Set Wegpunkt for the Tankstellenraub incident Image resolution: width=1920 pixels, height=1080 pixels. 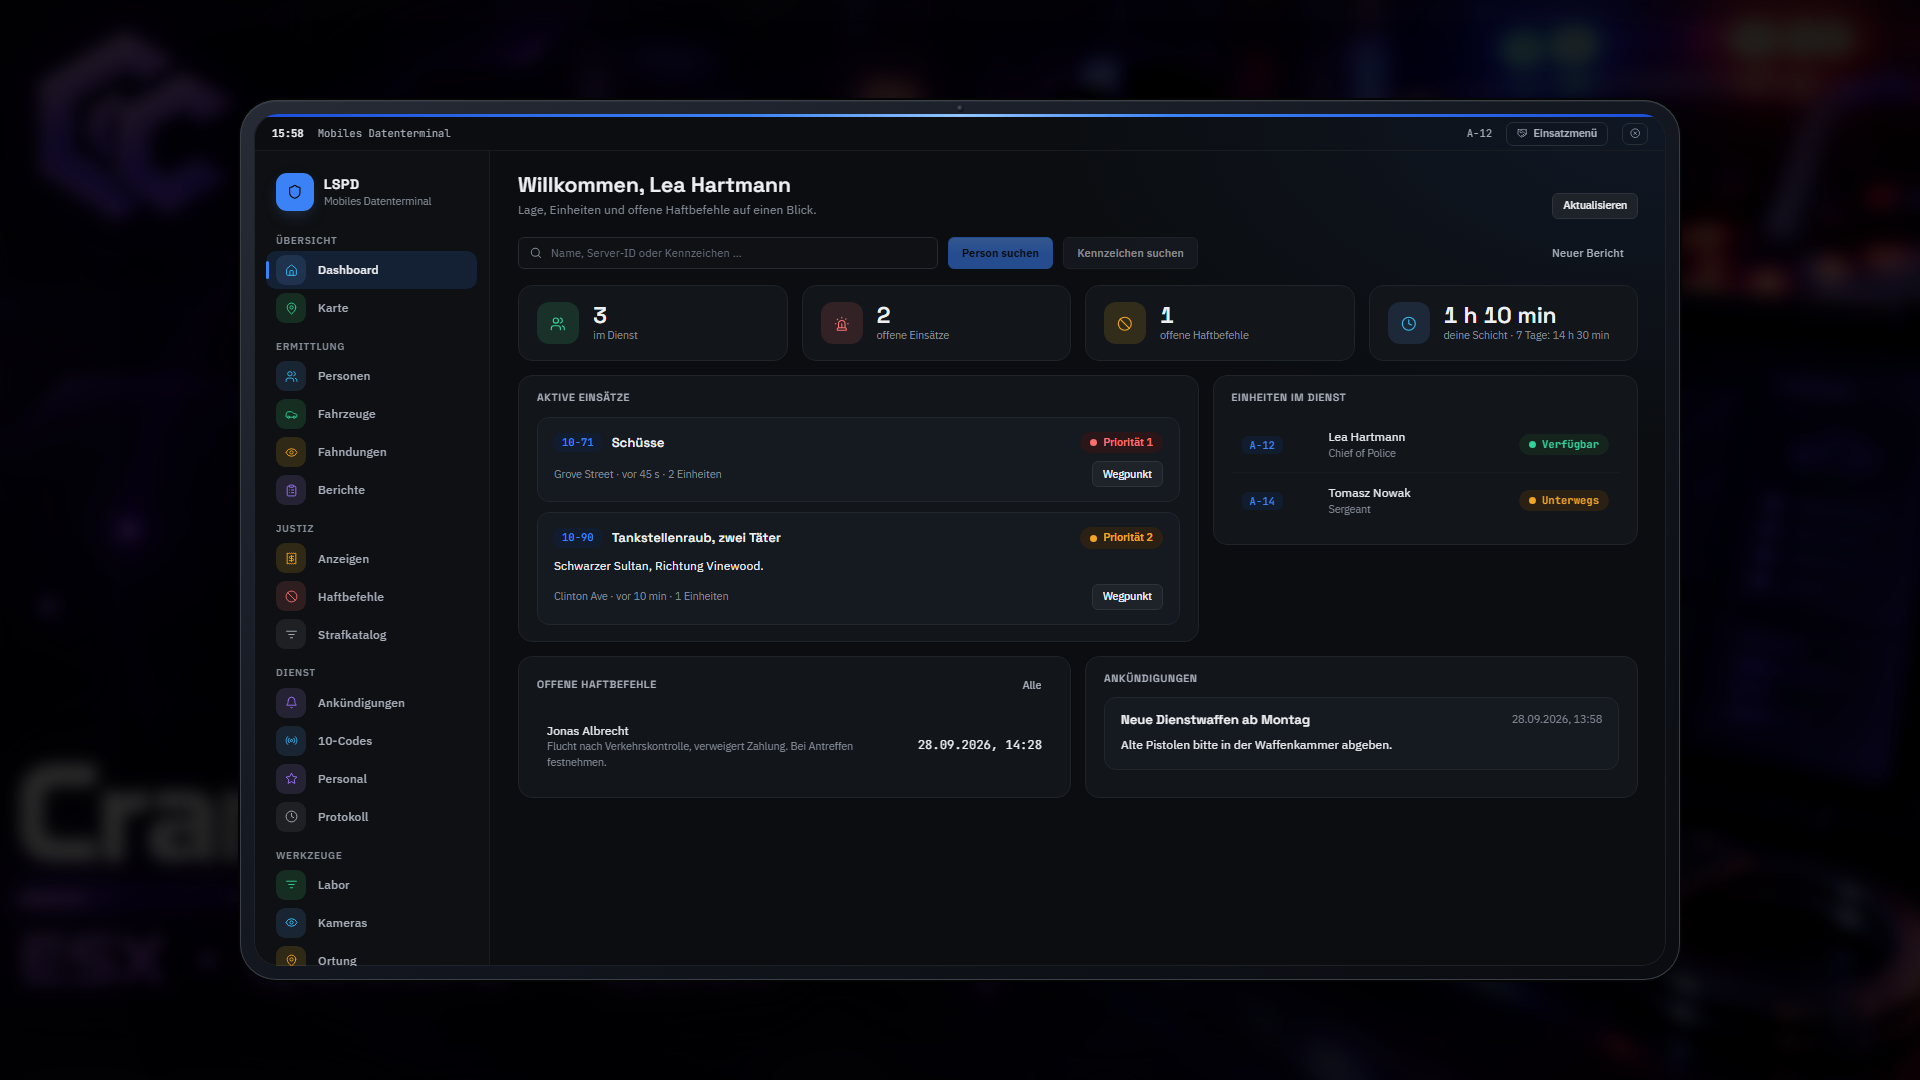1127,596
